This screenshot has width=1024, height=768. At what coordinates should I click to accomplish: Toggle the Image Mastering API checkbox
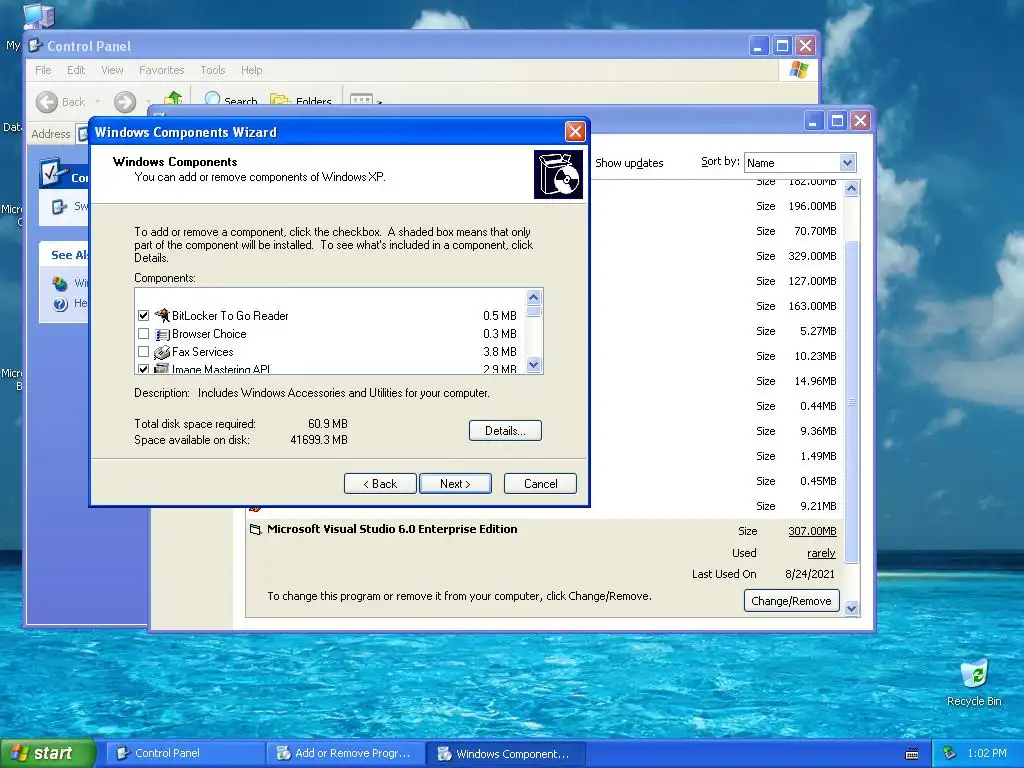point(144,369)
